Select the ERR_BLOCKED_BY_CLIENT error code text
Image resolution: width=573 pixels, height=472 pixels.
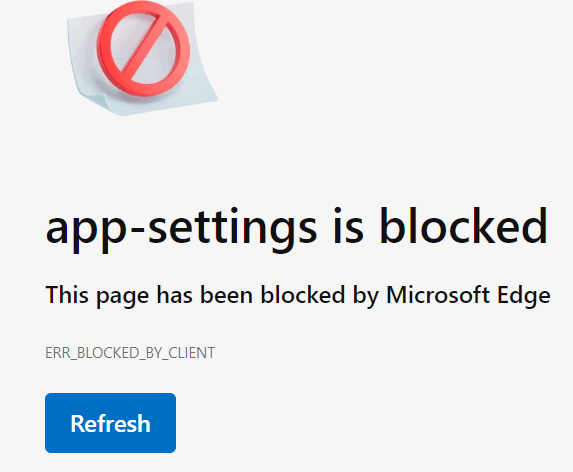130,353
